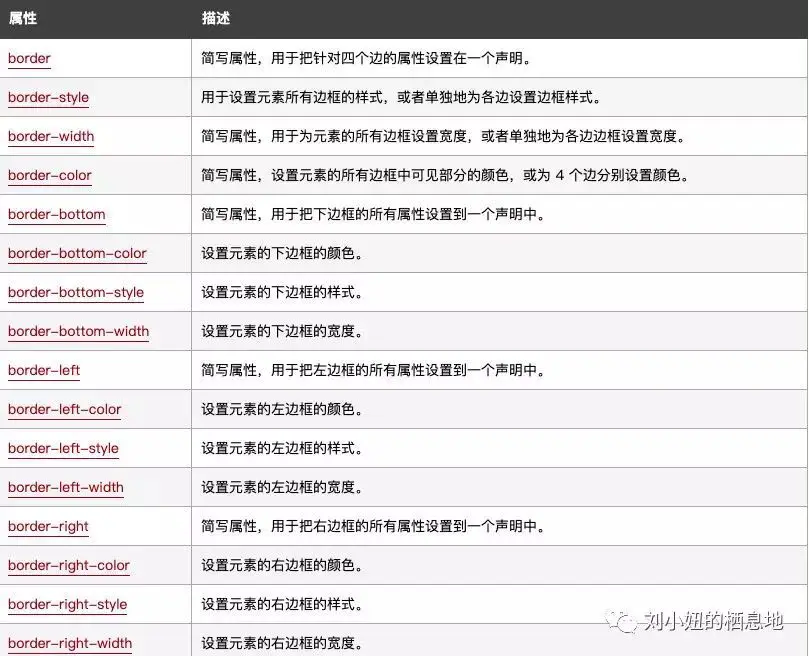Open the border-bottom-color link
809x656 pixels.
point(77,253)
